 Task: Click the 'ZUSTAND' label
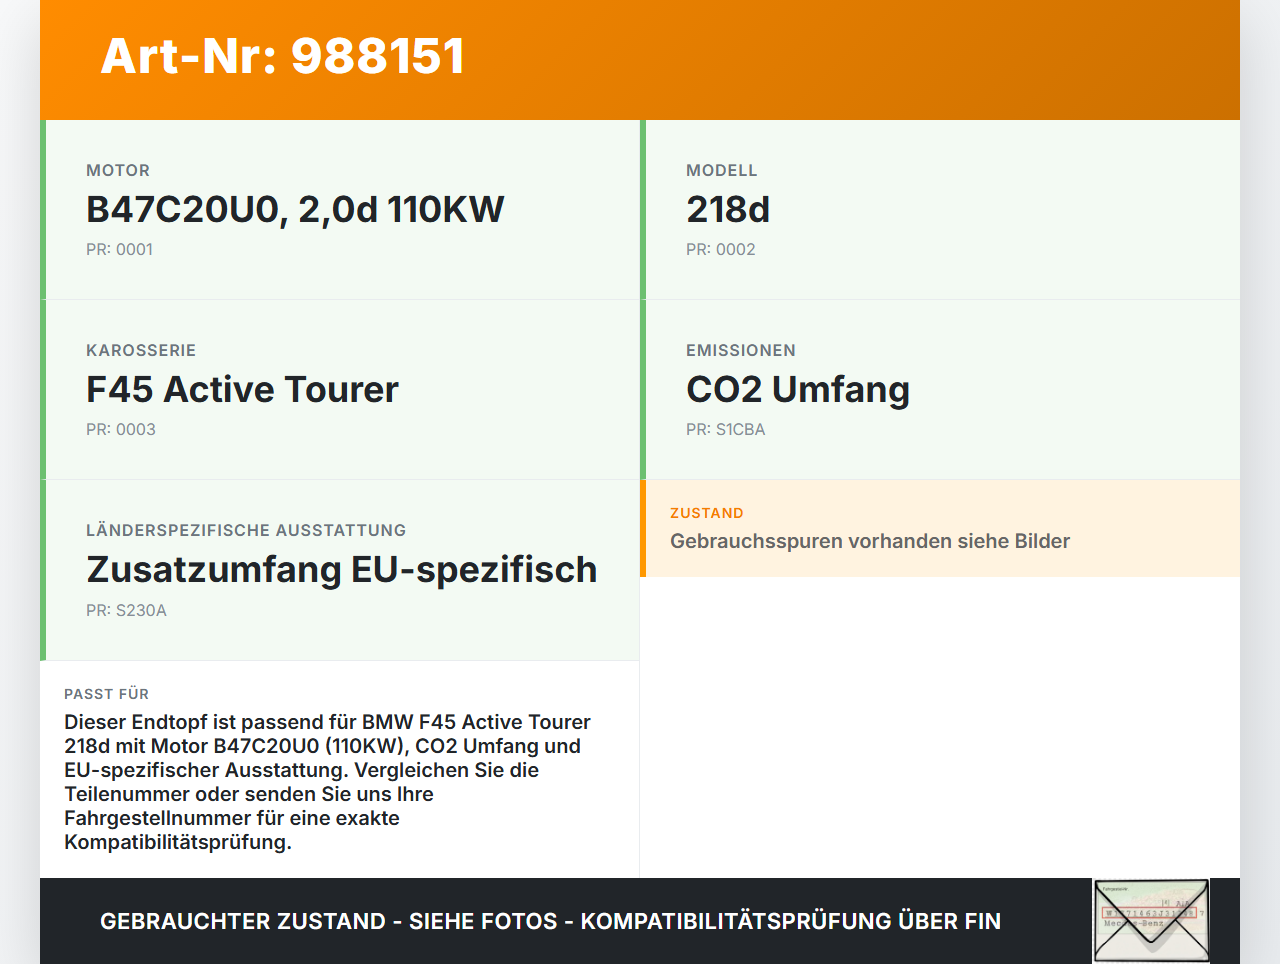pyautogui.click(x=707, y=513)
